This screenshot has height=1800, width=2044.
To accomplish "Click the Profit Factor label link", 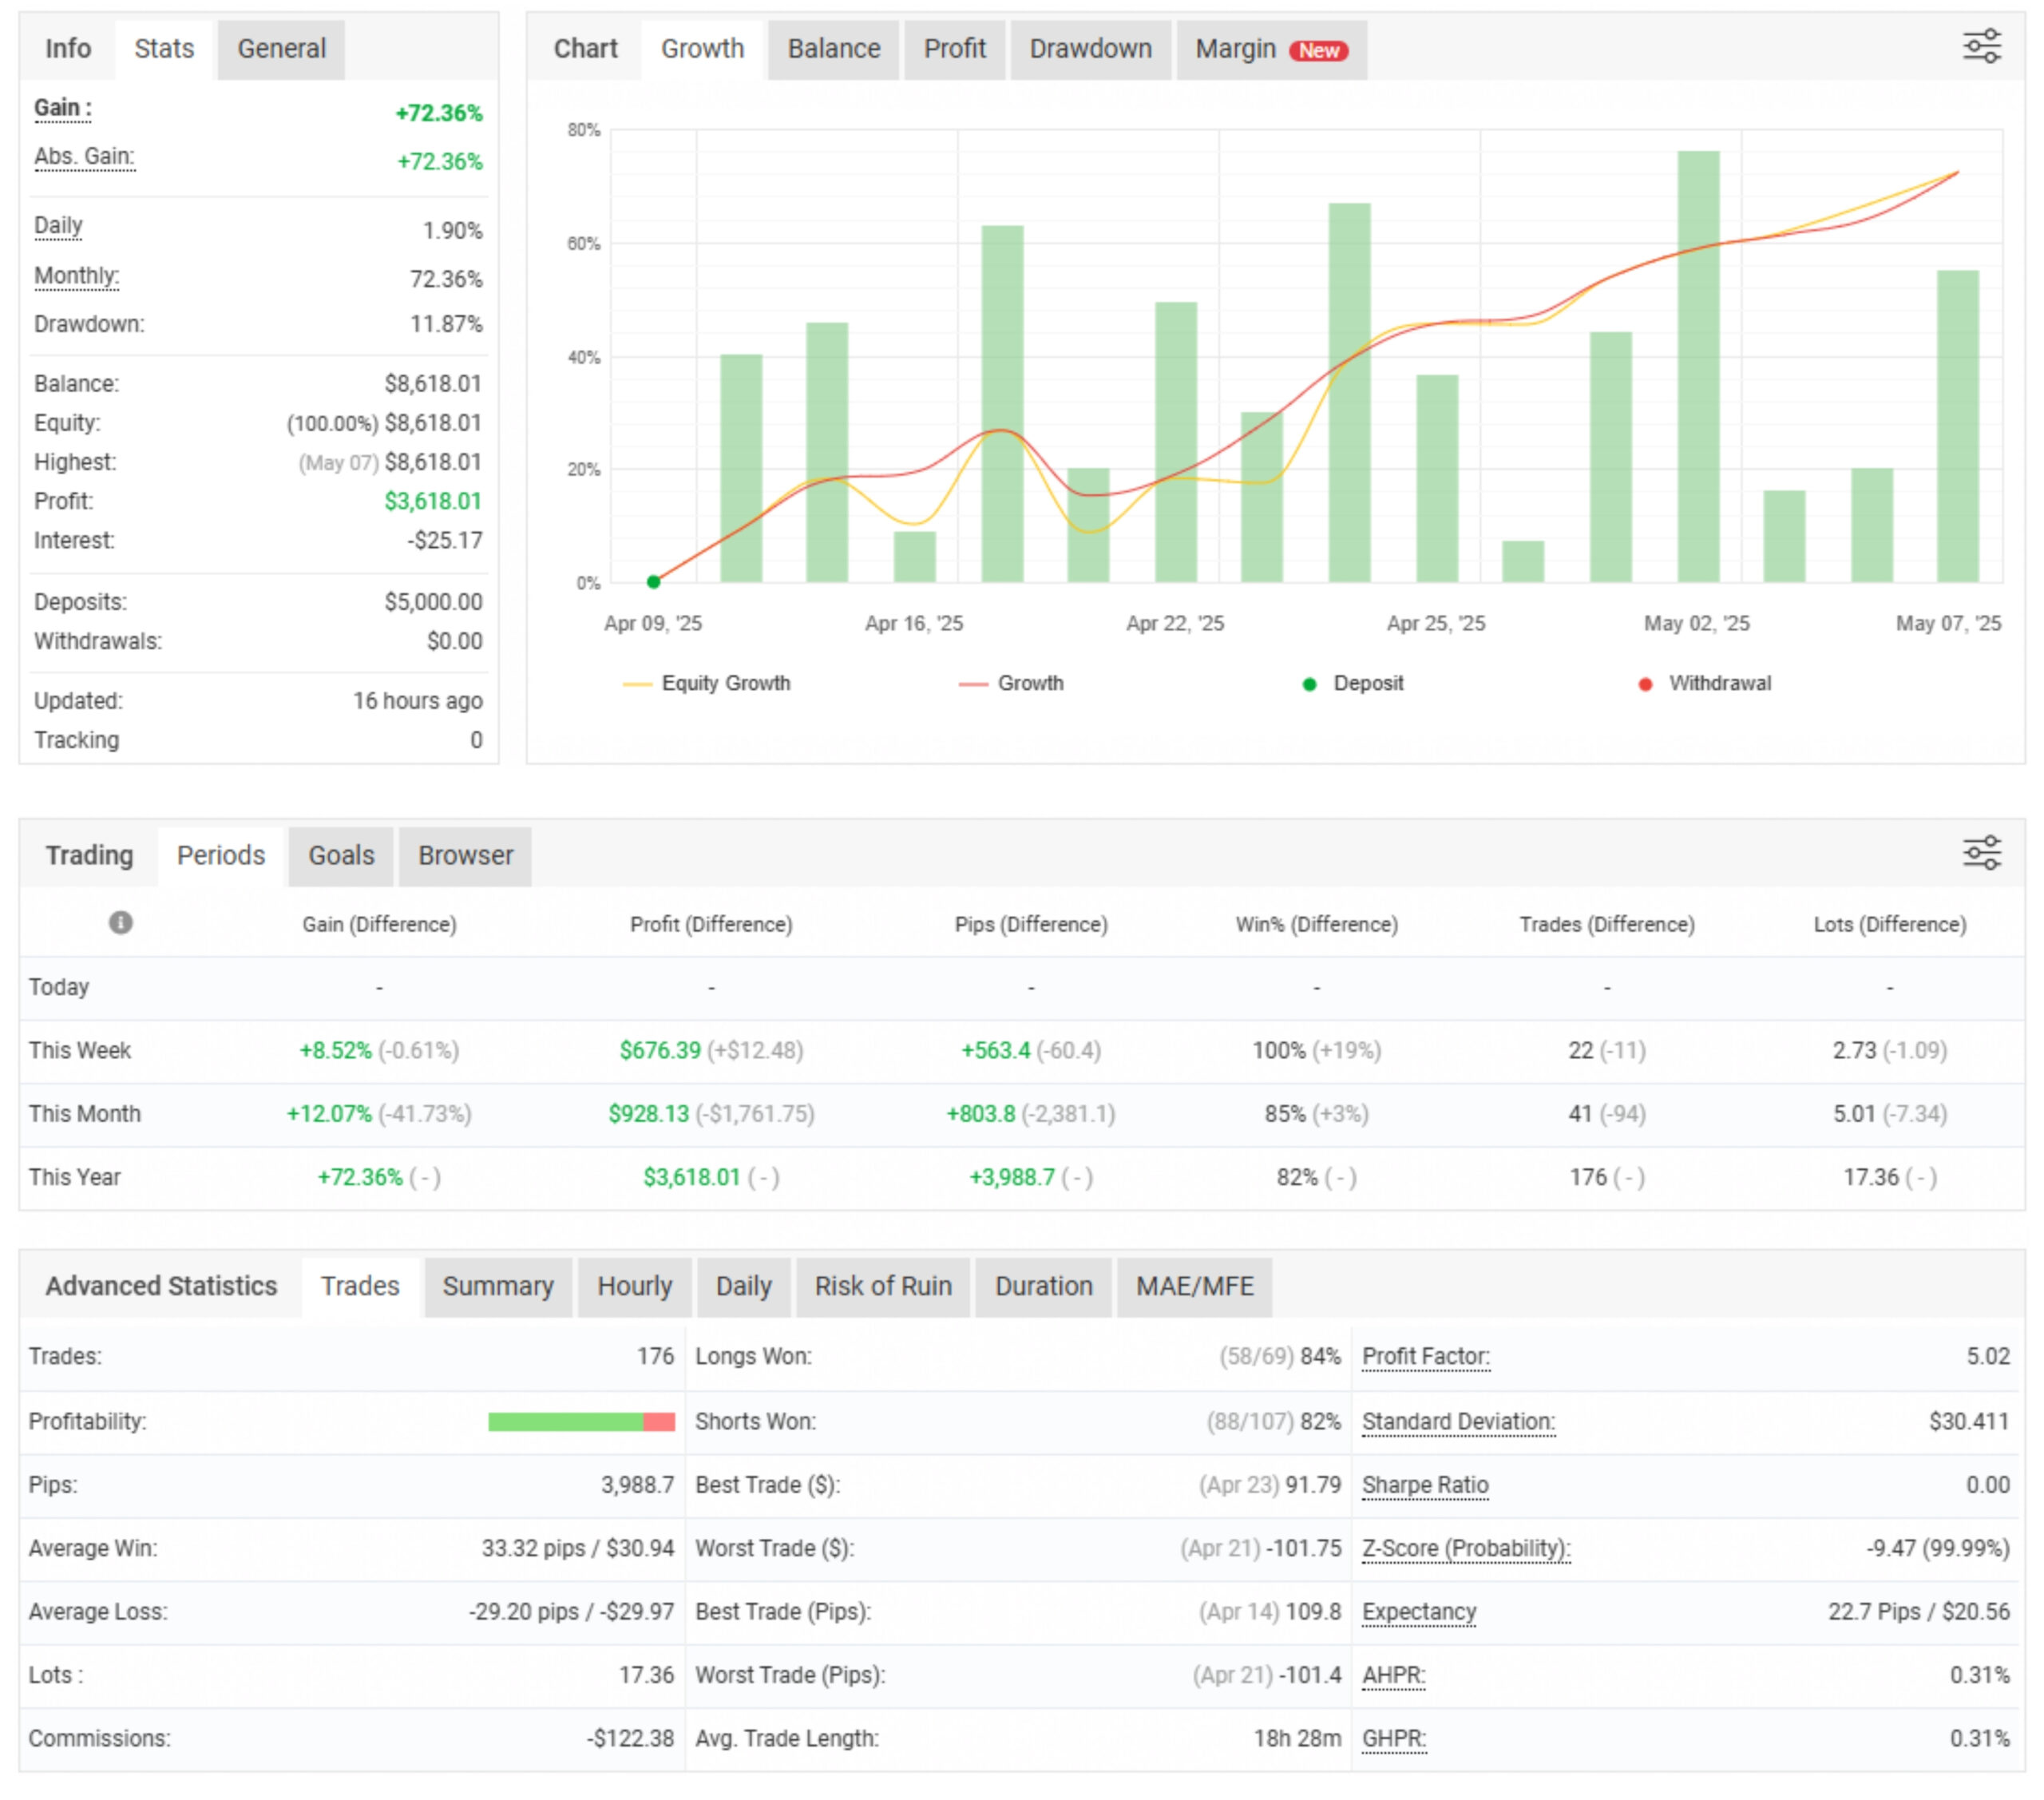I will [x=1425, y=1356].
